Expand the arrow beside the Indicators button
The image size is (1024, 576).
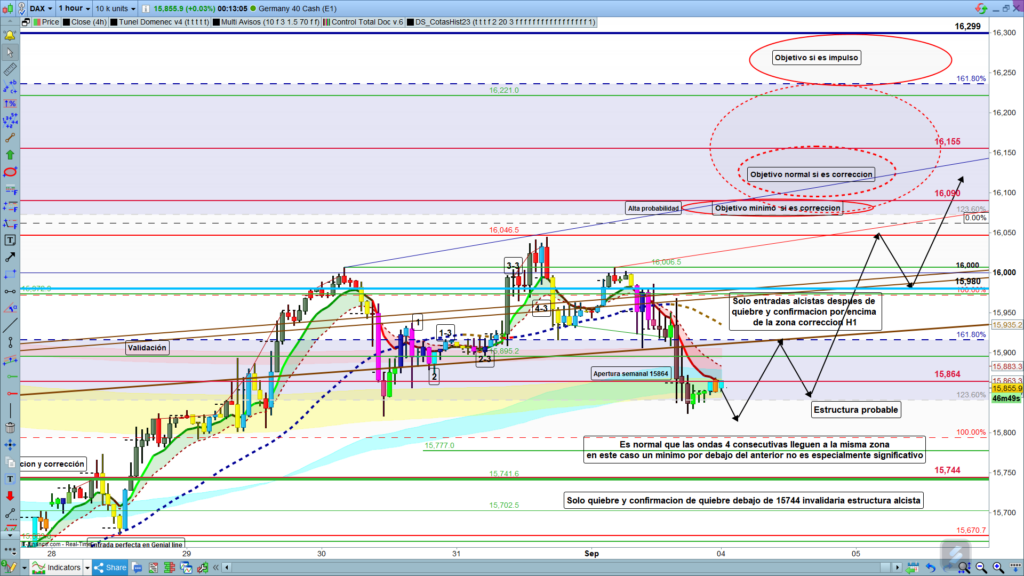pos(87,568)
